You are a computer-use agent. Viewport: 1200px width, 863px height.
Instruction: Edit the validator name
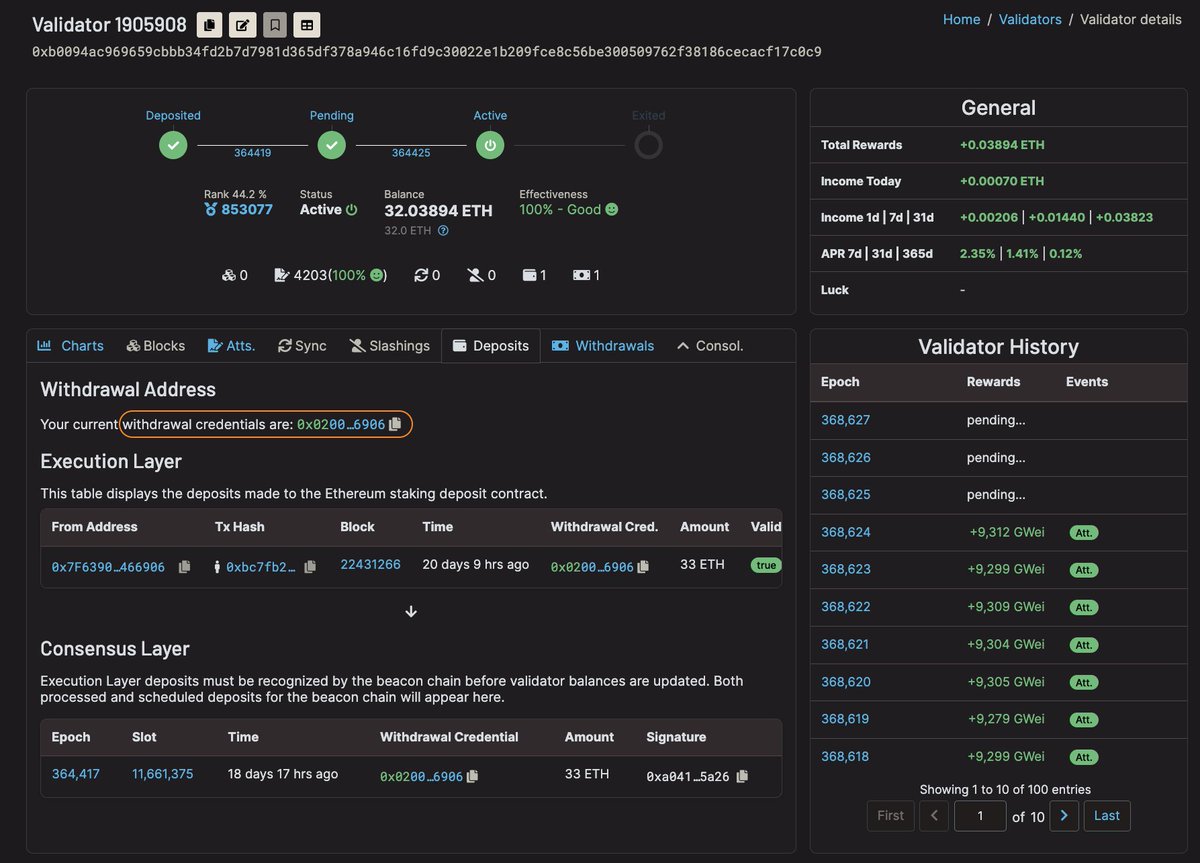(242, 24)
